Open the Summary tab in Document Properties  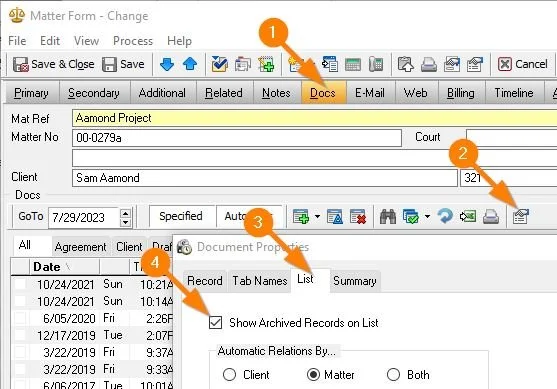click(355, 281)
